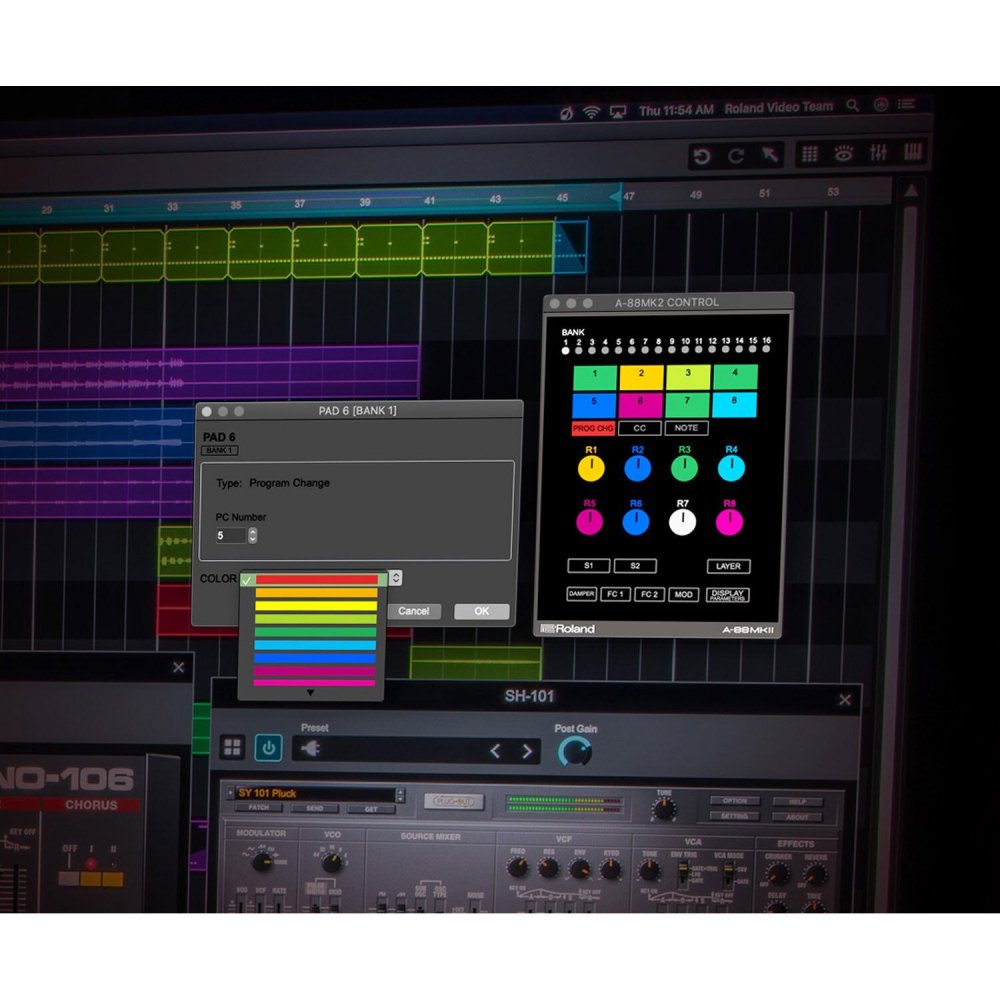Click OK in the PAD 6 dialog
This screenshot has height=1000, width=1000.
pyautogui.click(x=481, y=611)
